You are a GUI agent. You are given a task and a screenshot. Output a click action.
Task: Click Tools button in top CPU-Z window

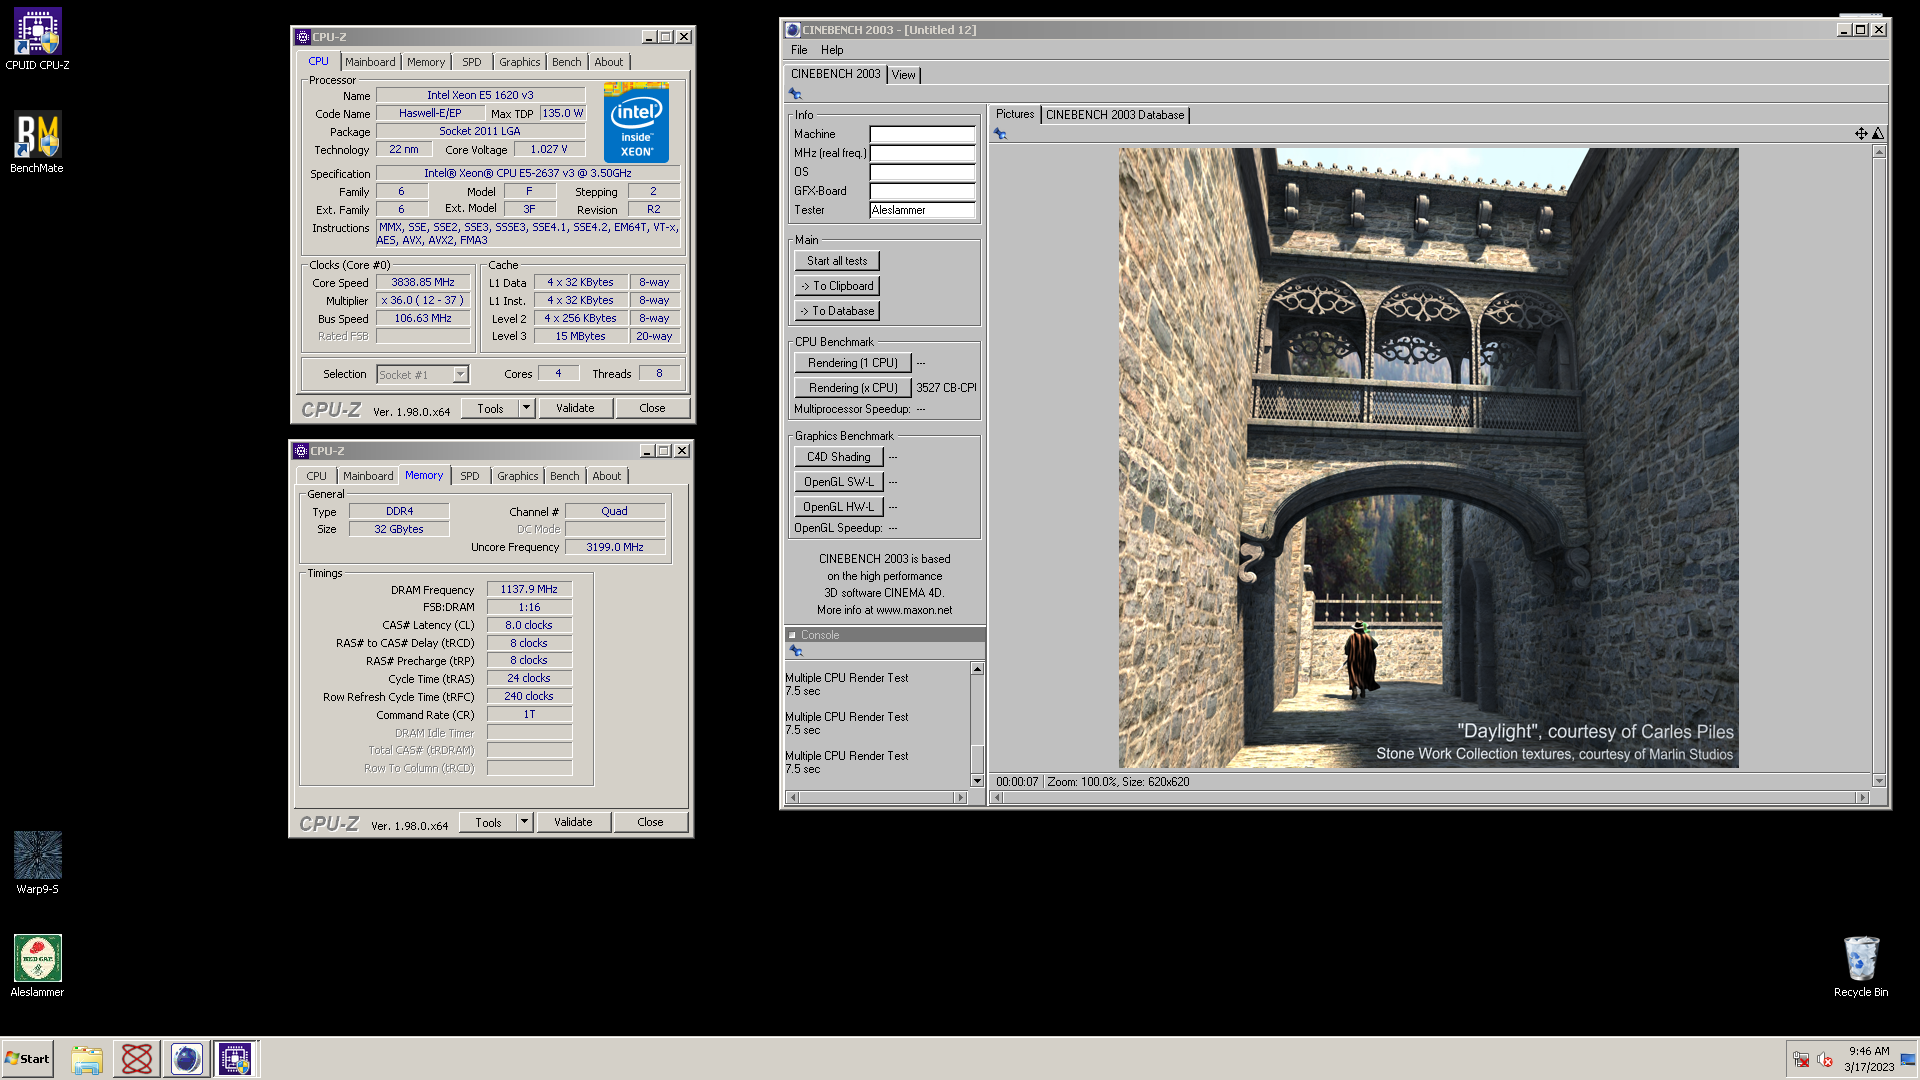[x=490, y=408]
